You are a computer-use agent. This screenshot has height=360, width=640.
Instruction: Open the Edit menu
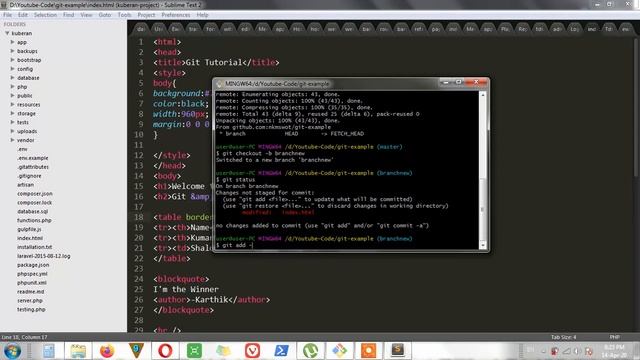[x=23, y=15]
